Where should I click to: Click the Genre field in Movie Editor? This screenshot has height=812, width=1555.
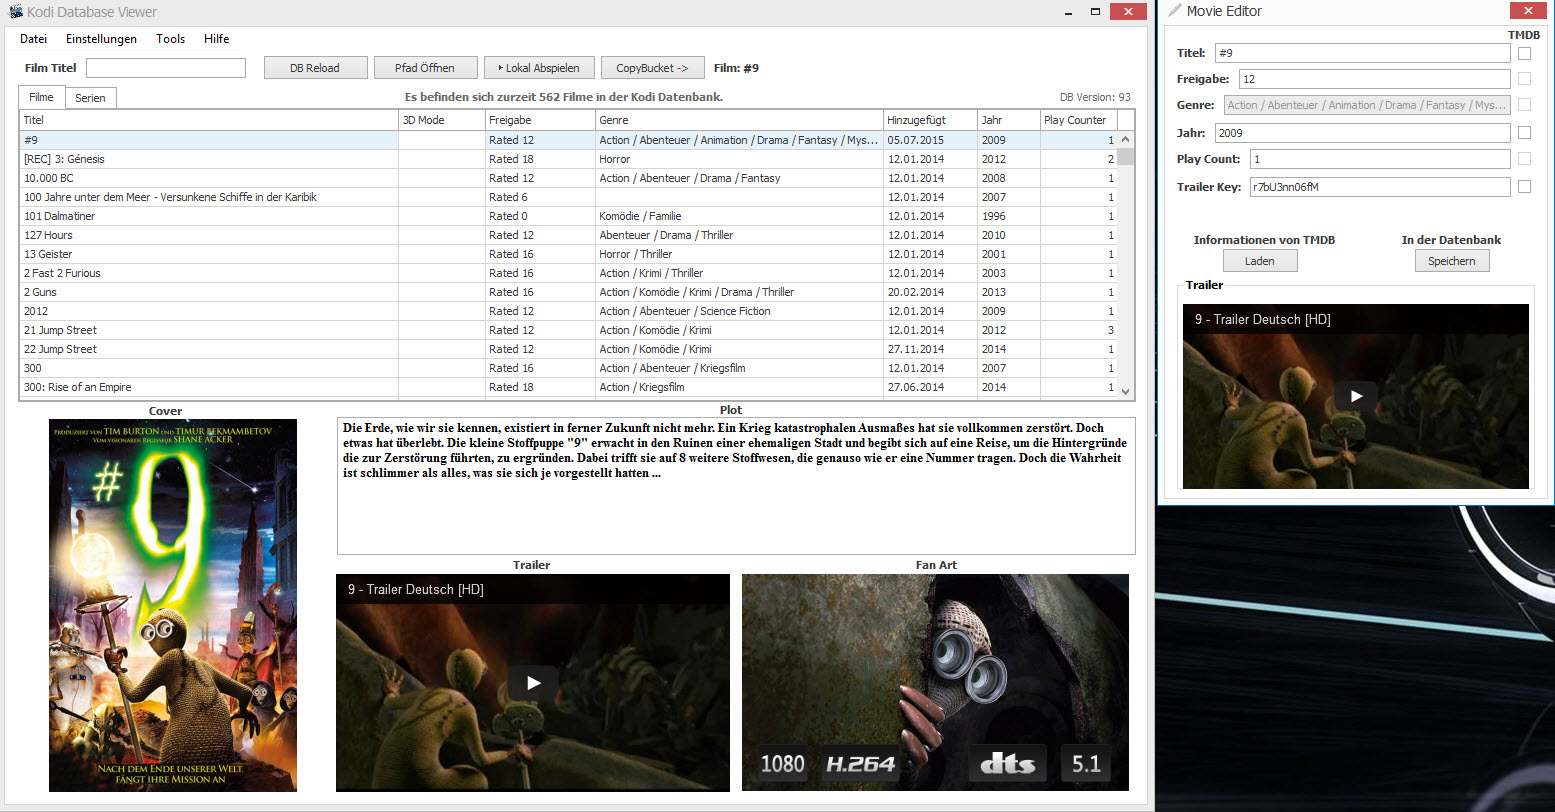(1367, 105)
